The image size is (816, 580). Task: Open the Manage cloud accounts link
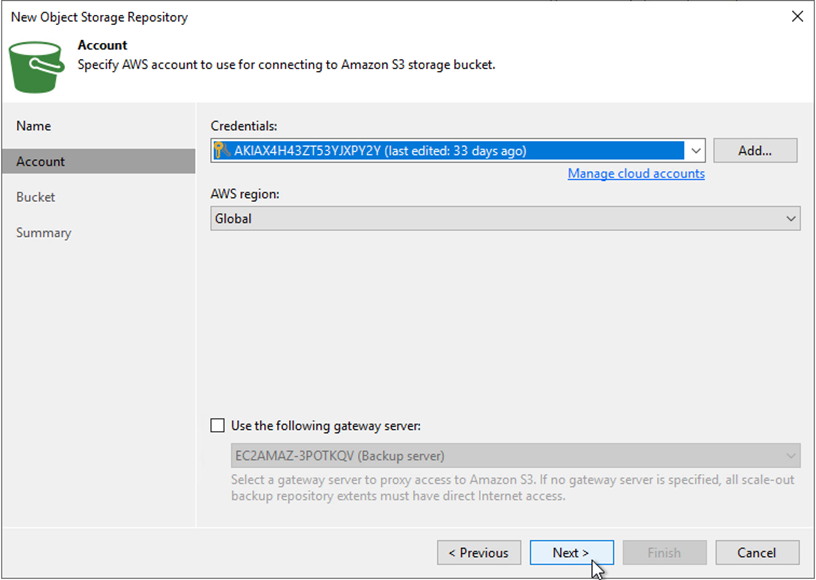tap(636, 174)
